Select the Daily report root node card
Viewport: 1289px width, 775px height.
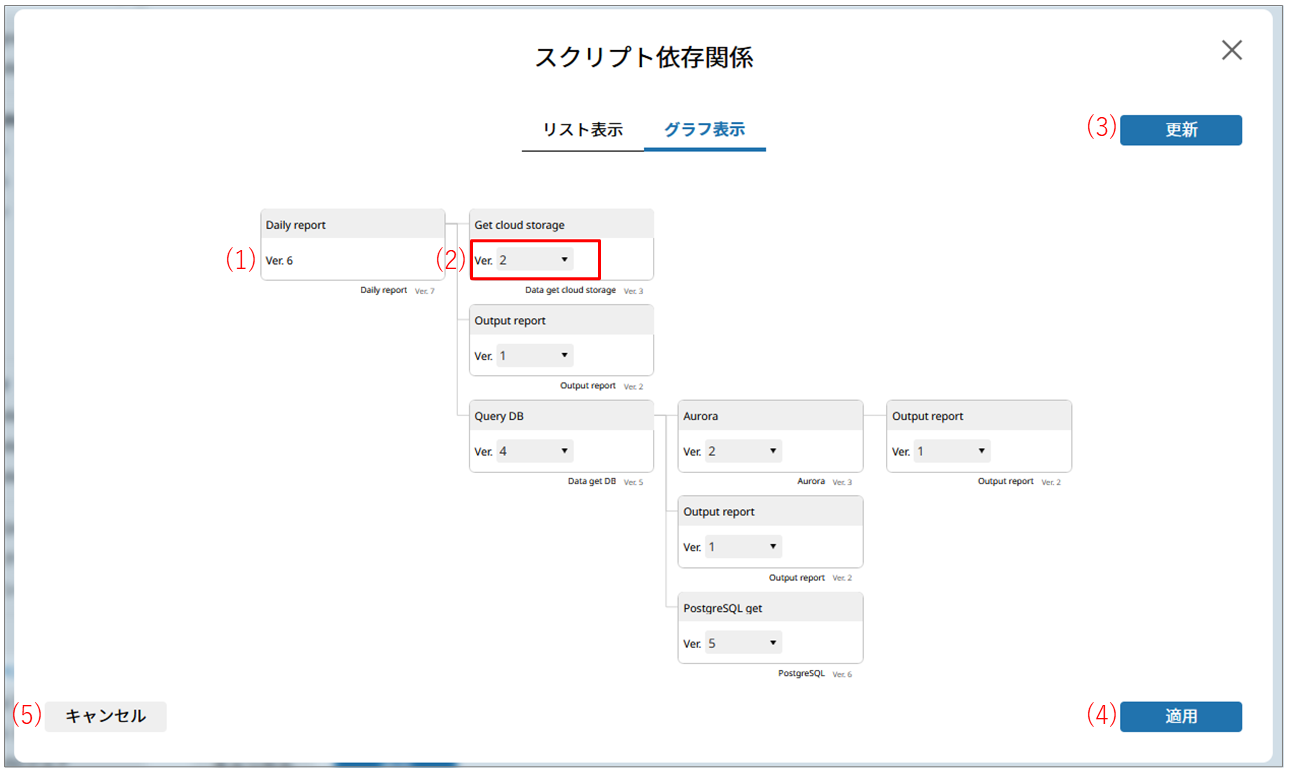pos(352,245)
